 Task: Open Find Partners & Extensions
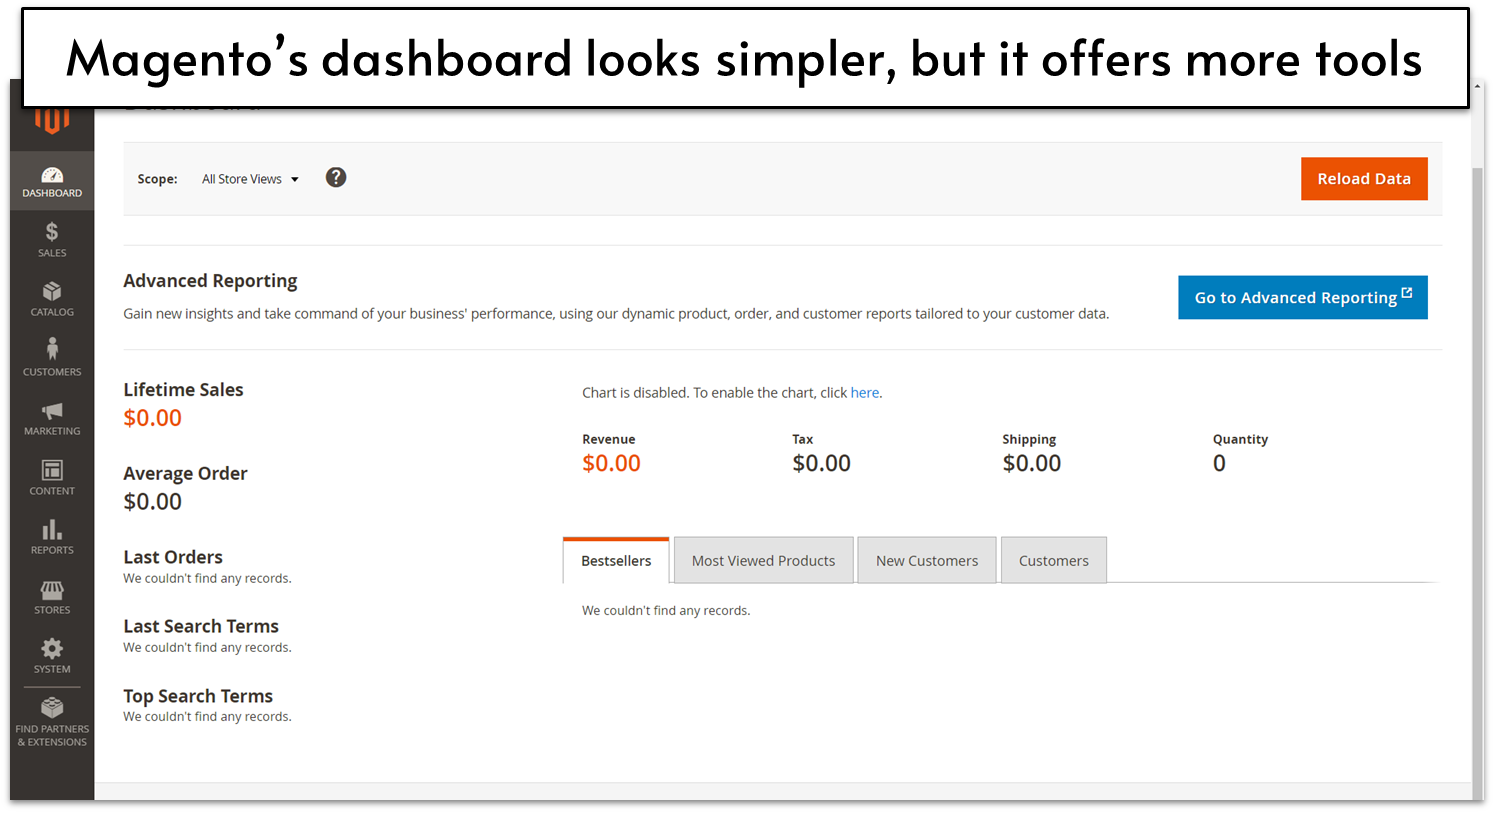pyautogui.click(x=52, y=717)
